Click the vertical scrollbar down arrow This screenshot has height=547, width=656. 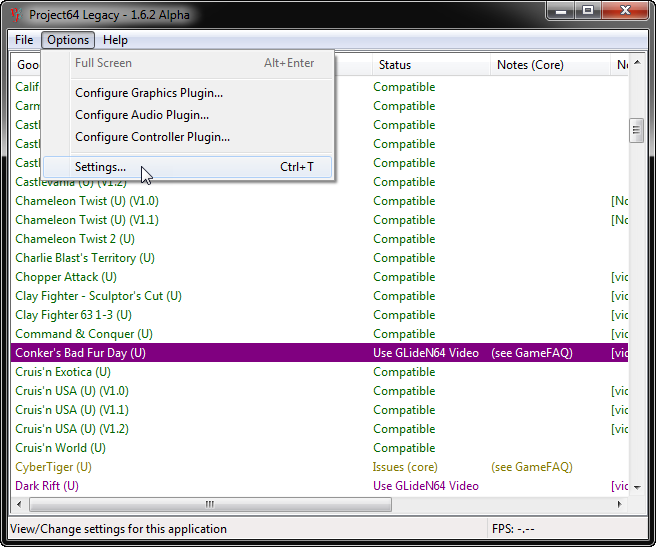click(637, 487)
